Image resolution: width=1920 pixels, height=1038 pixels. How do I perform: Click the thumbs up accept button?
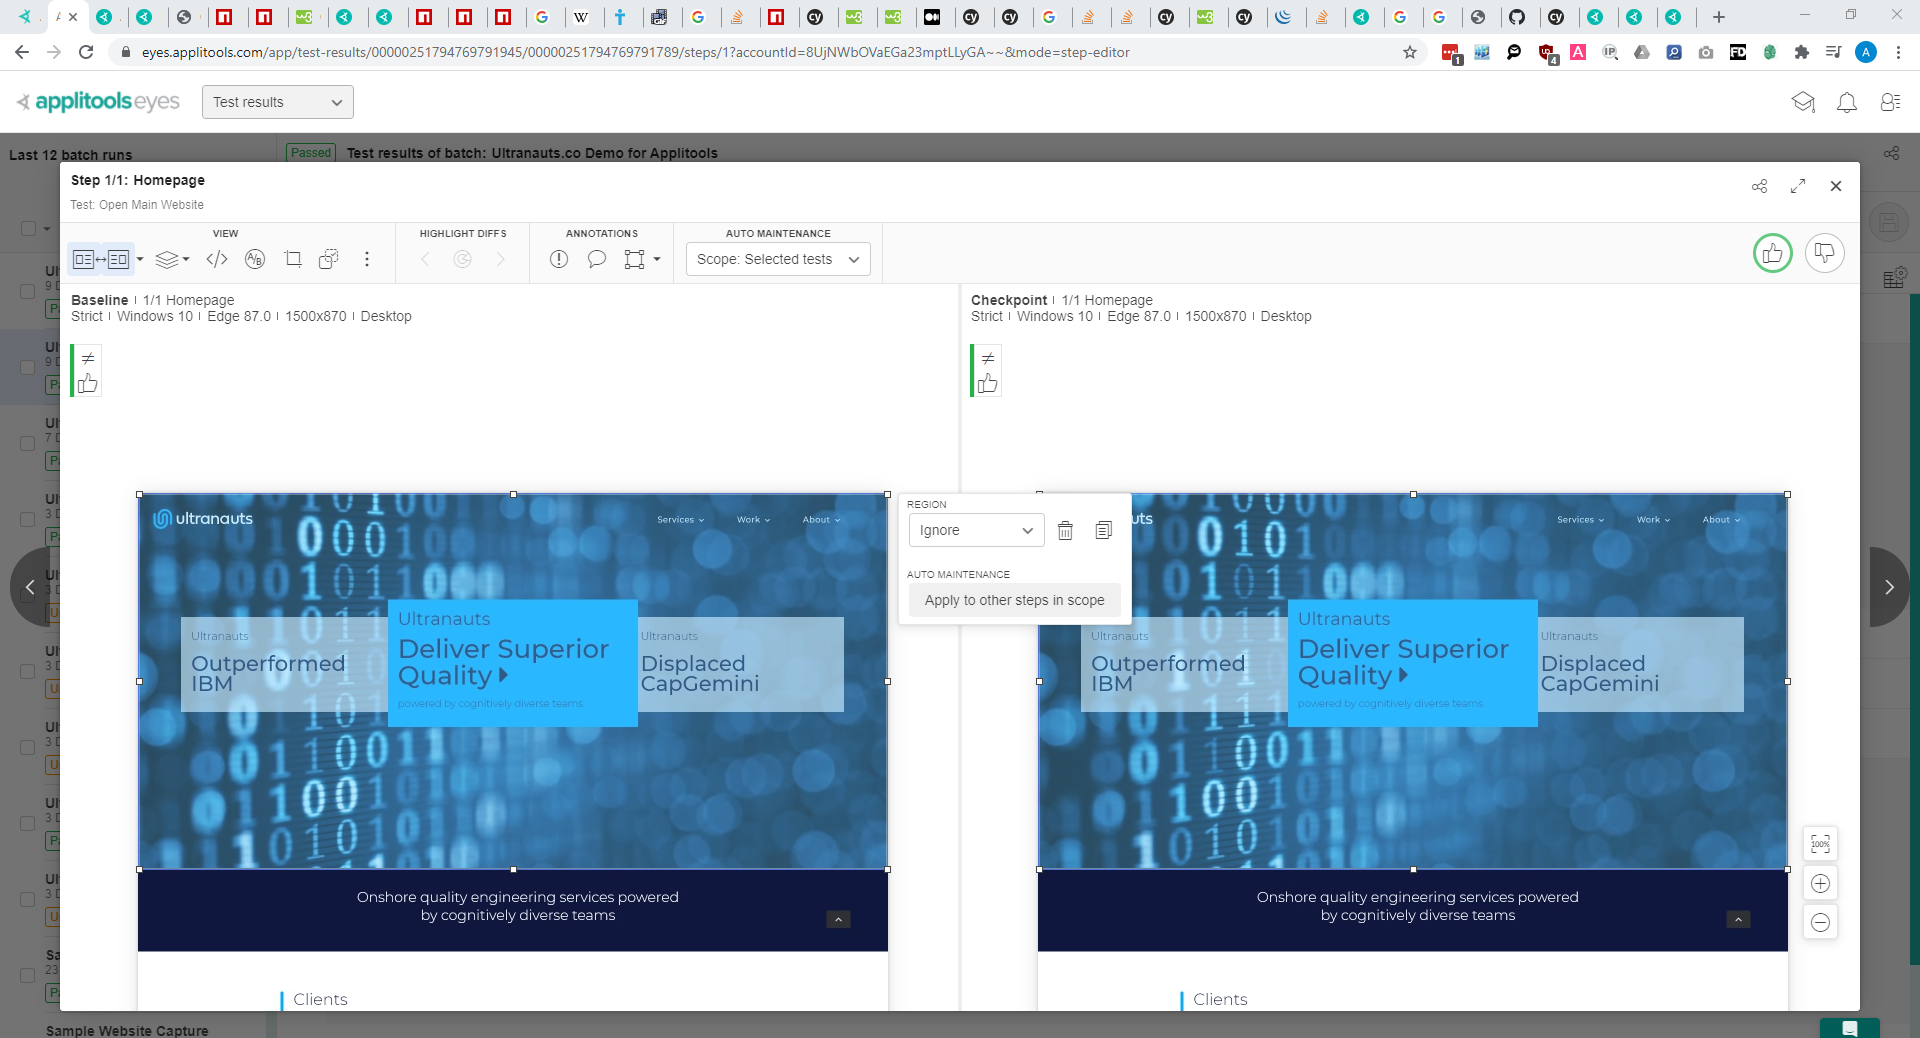[x=1772, y=254]
